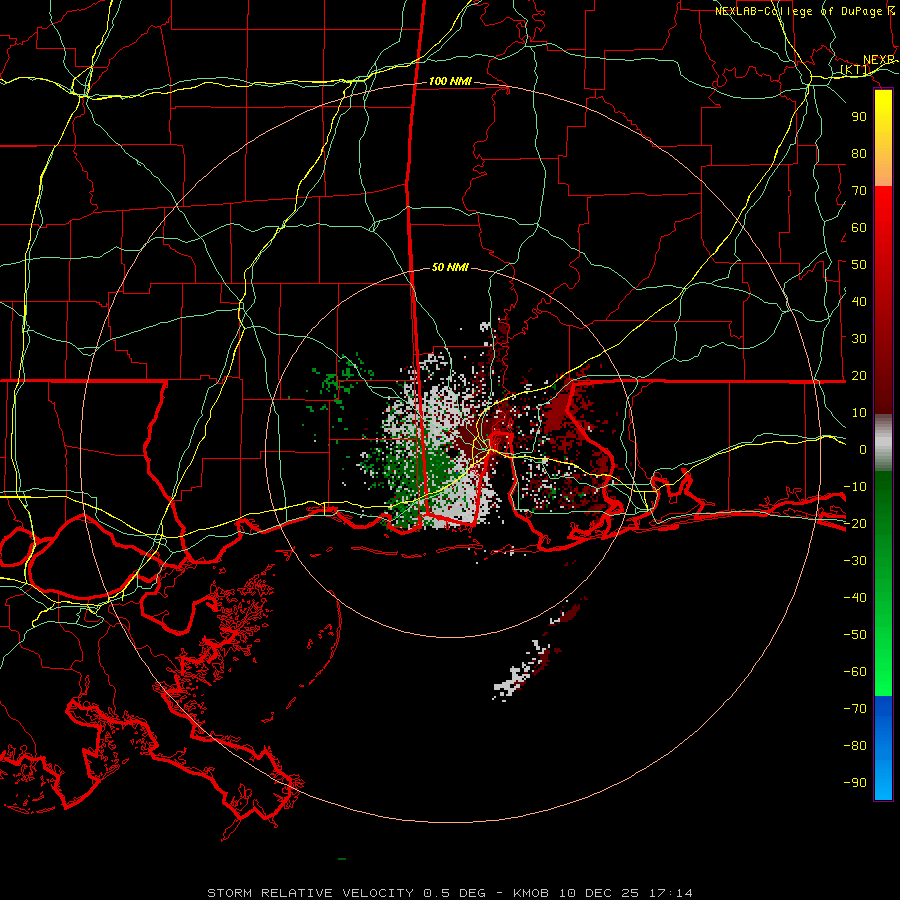Select the 20 value on the velocity scale

point(859,375)
